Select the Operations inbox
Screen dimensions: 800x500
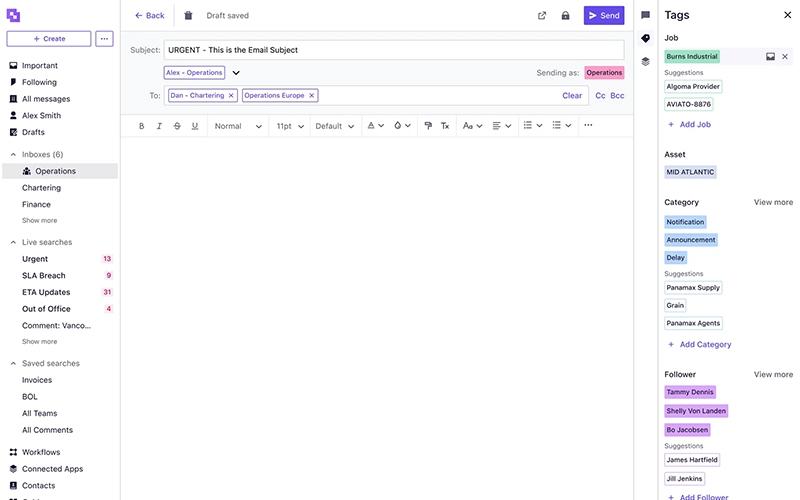[60, 171]
